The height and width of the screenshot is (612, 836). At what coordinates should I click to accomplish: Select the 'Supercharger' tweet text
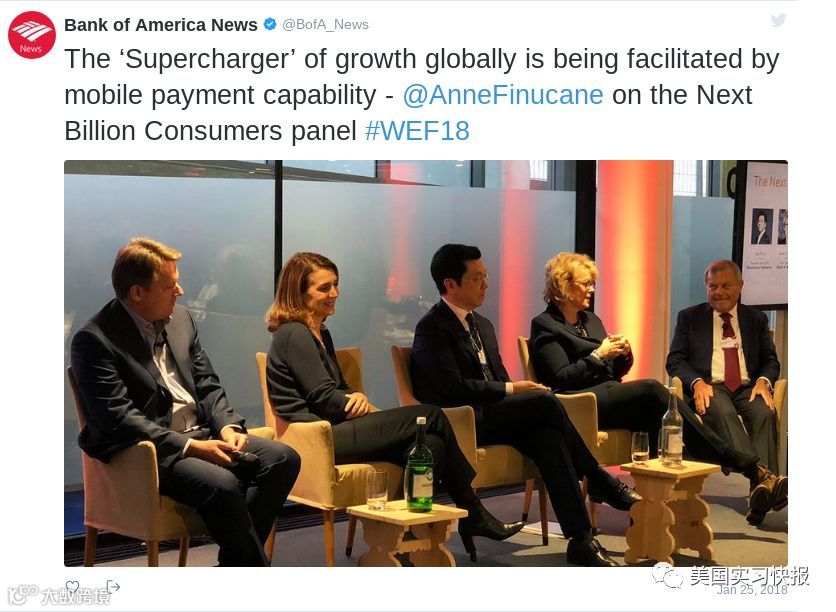click(422, 95)
